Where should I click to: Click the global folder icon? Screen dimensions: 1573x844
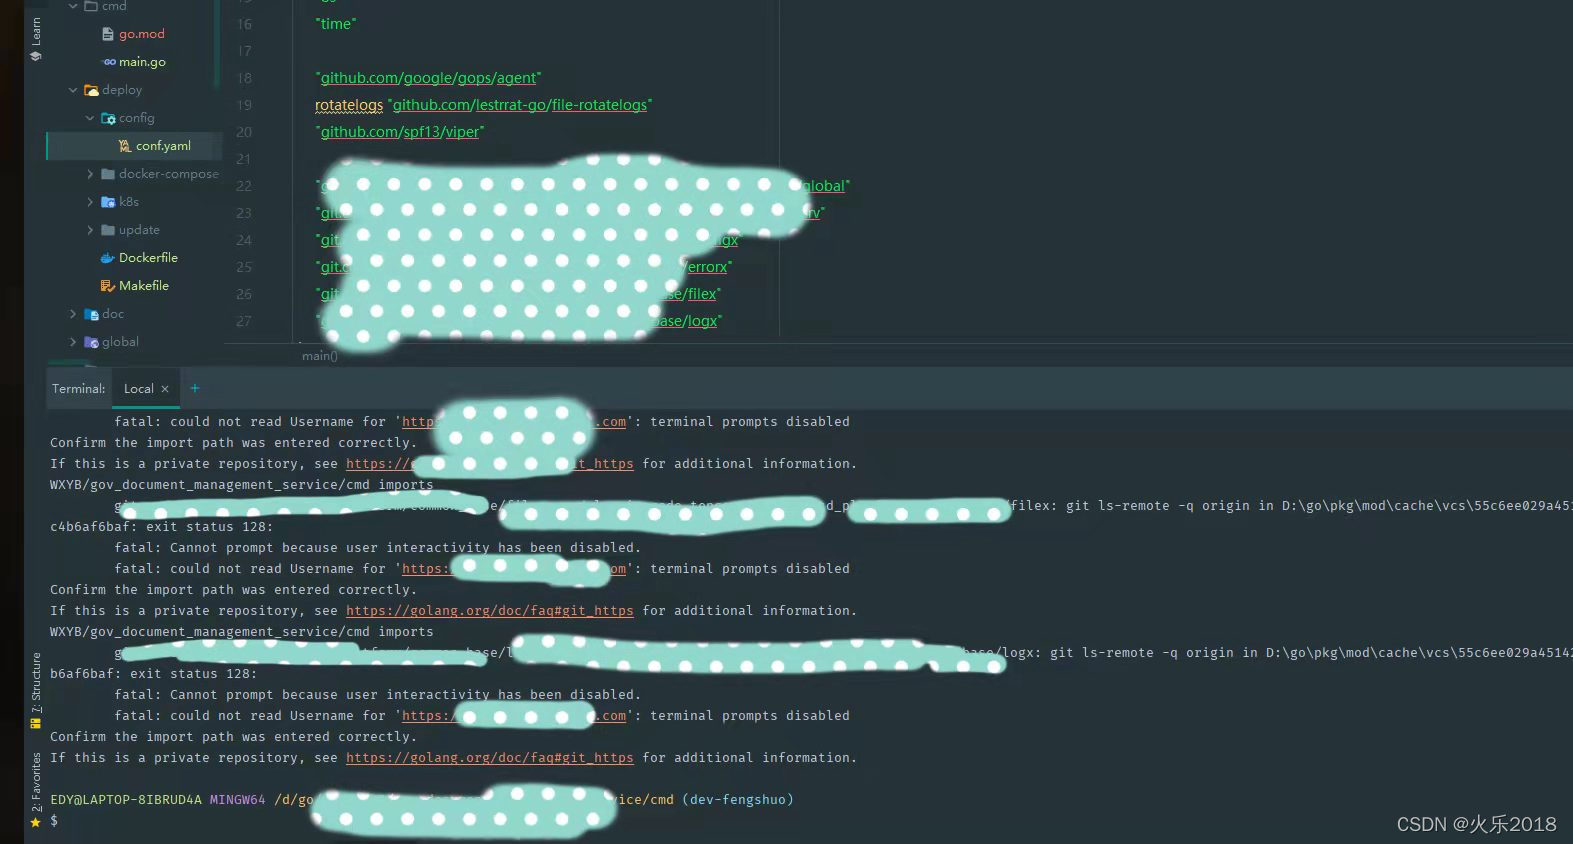click(91, 342)
